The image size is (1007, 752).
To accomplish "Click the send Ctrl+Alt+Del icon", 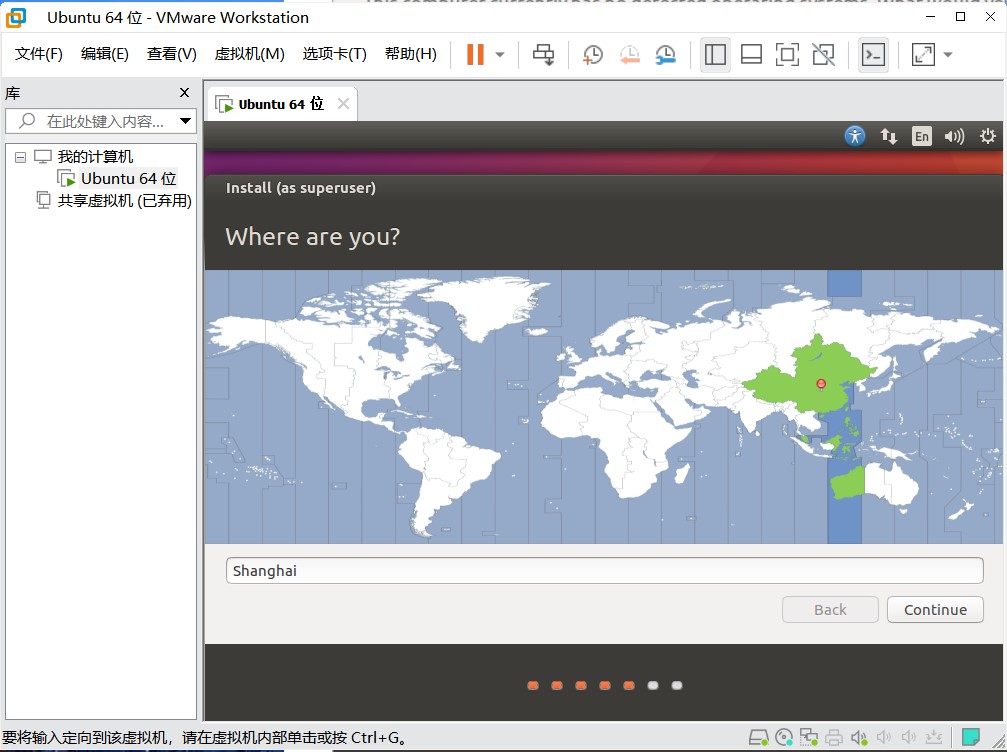I will (x=544, y=54).
